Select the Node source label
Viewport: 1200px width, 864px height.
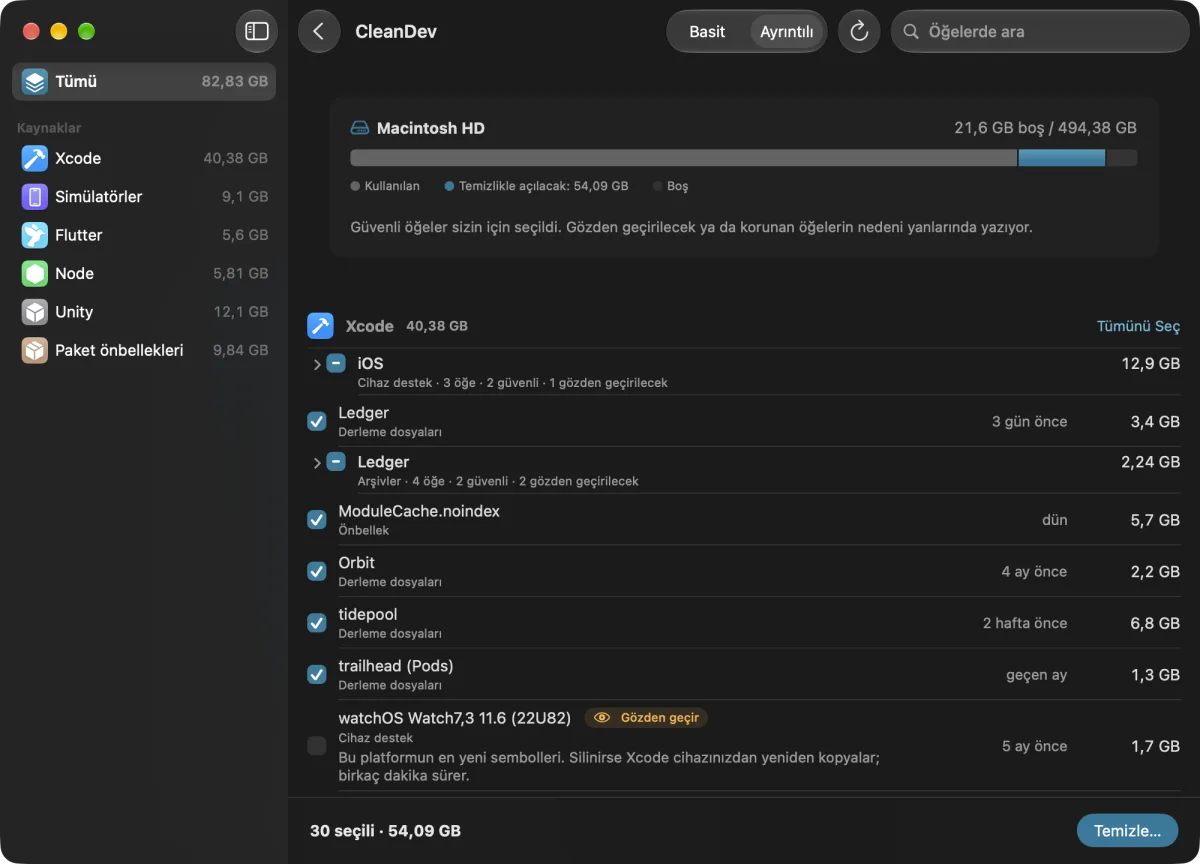[x=74, y=273]
